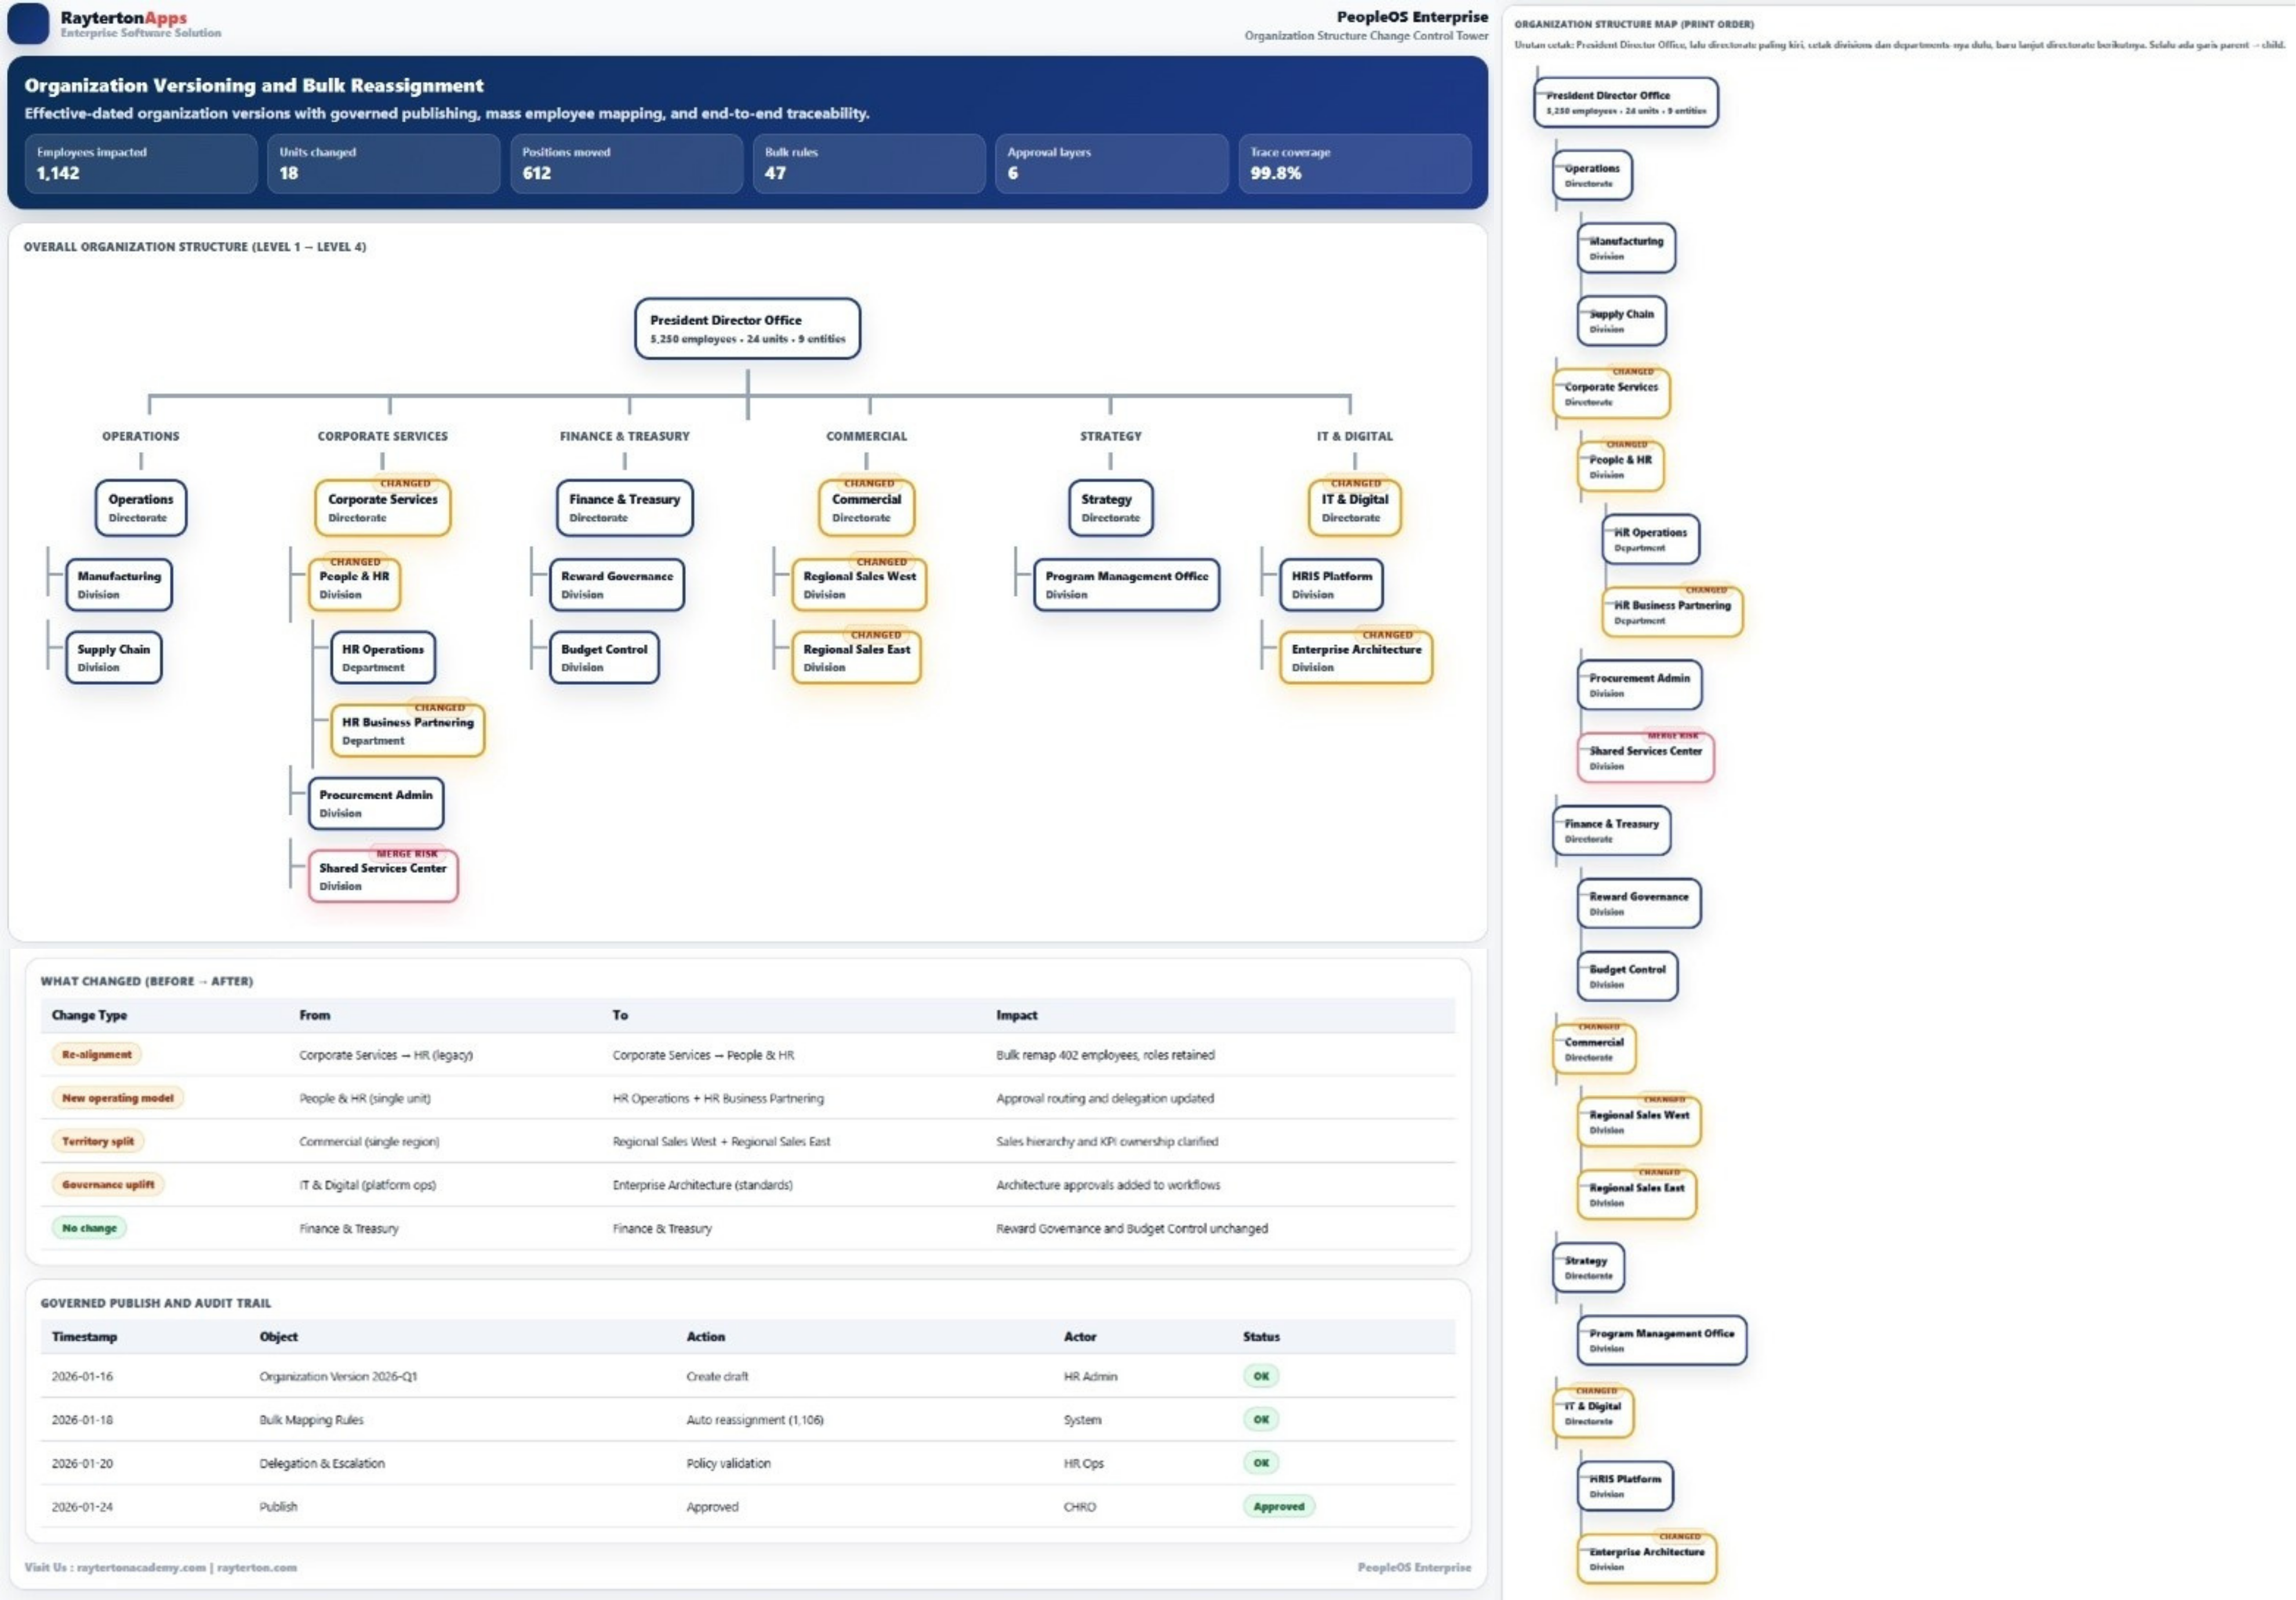Select the Strategy Directorate node
Image resolution: width=2296 pixels, height=1600 pixels.
[1110, 508]
